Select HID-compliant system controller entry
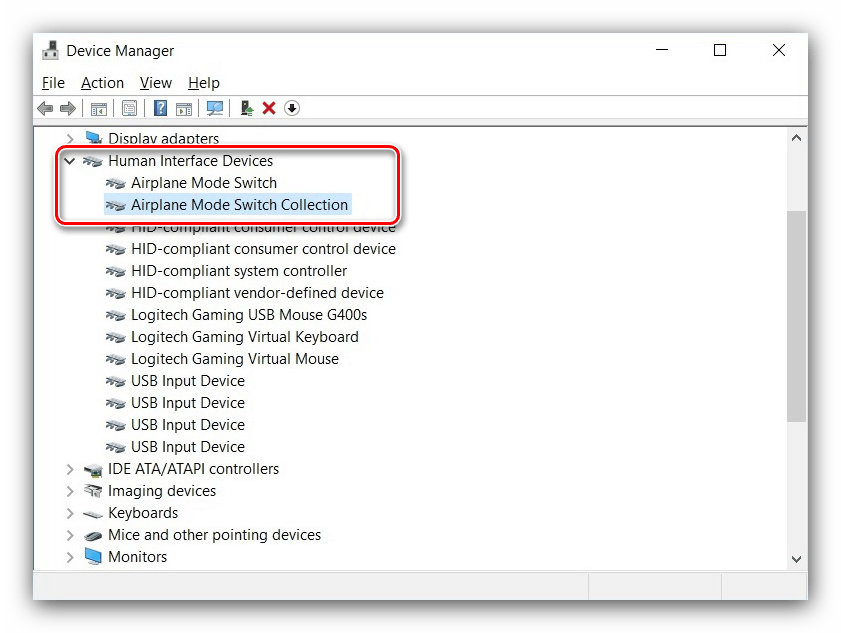The image size is (841, 633). (239, 271)
